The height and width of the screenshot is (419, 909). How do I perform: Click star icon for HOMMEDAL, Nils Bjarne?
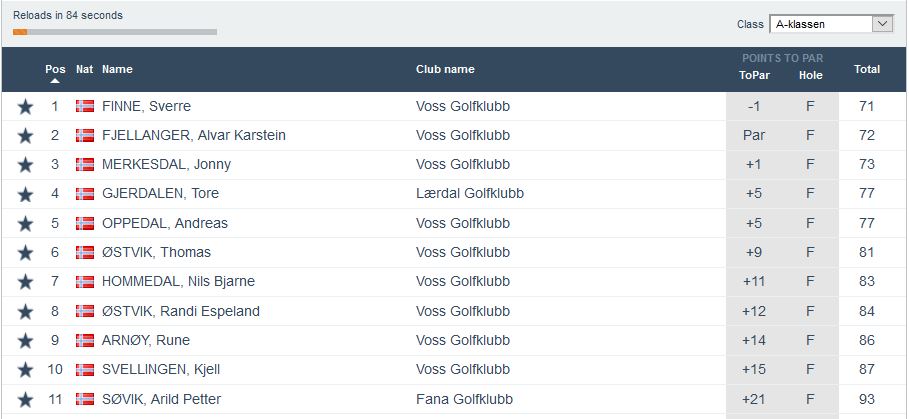point(25,282)
